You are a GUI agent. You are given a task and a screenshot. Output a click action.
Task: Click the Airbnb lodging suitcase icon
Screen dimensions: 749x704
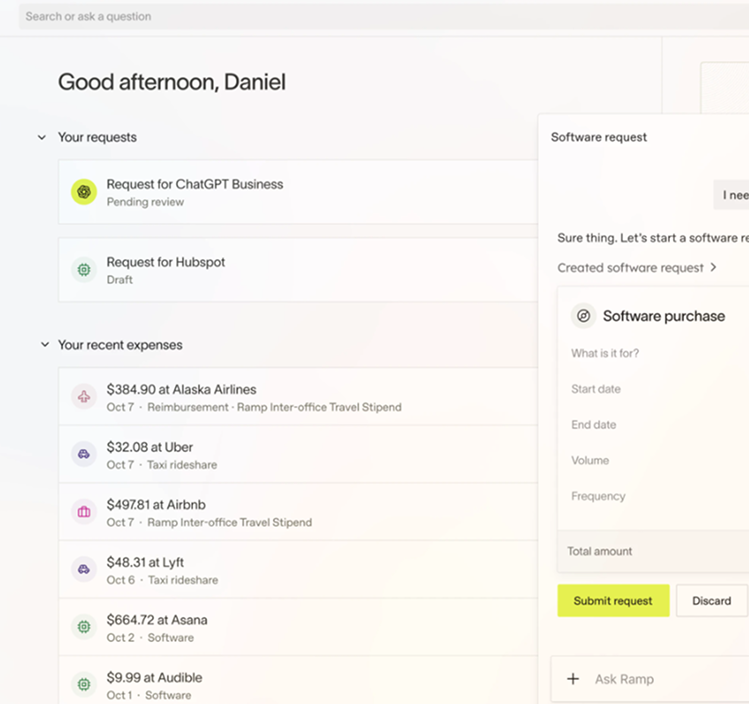point(84,513)
